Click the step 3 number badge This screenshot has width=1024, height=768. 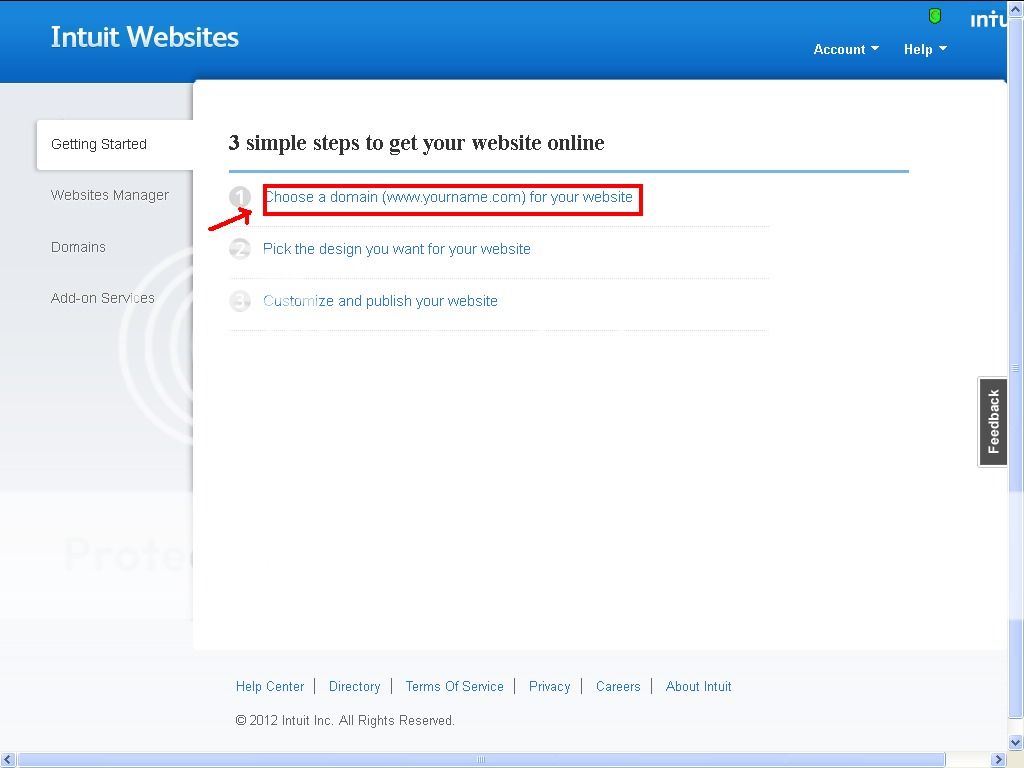click(x=240, y=301)
